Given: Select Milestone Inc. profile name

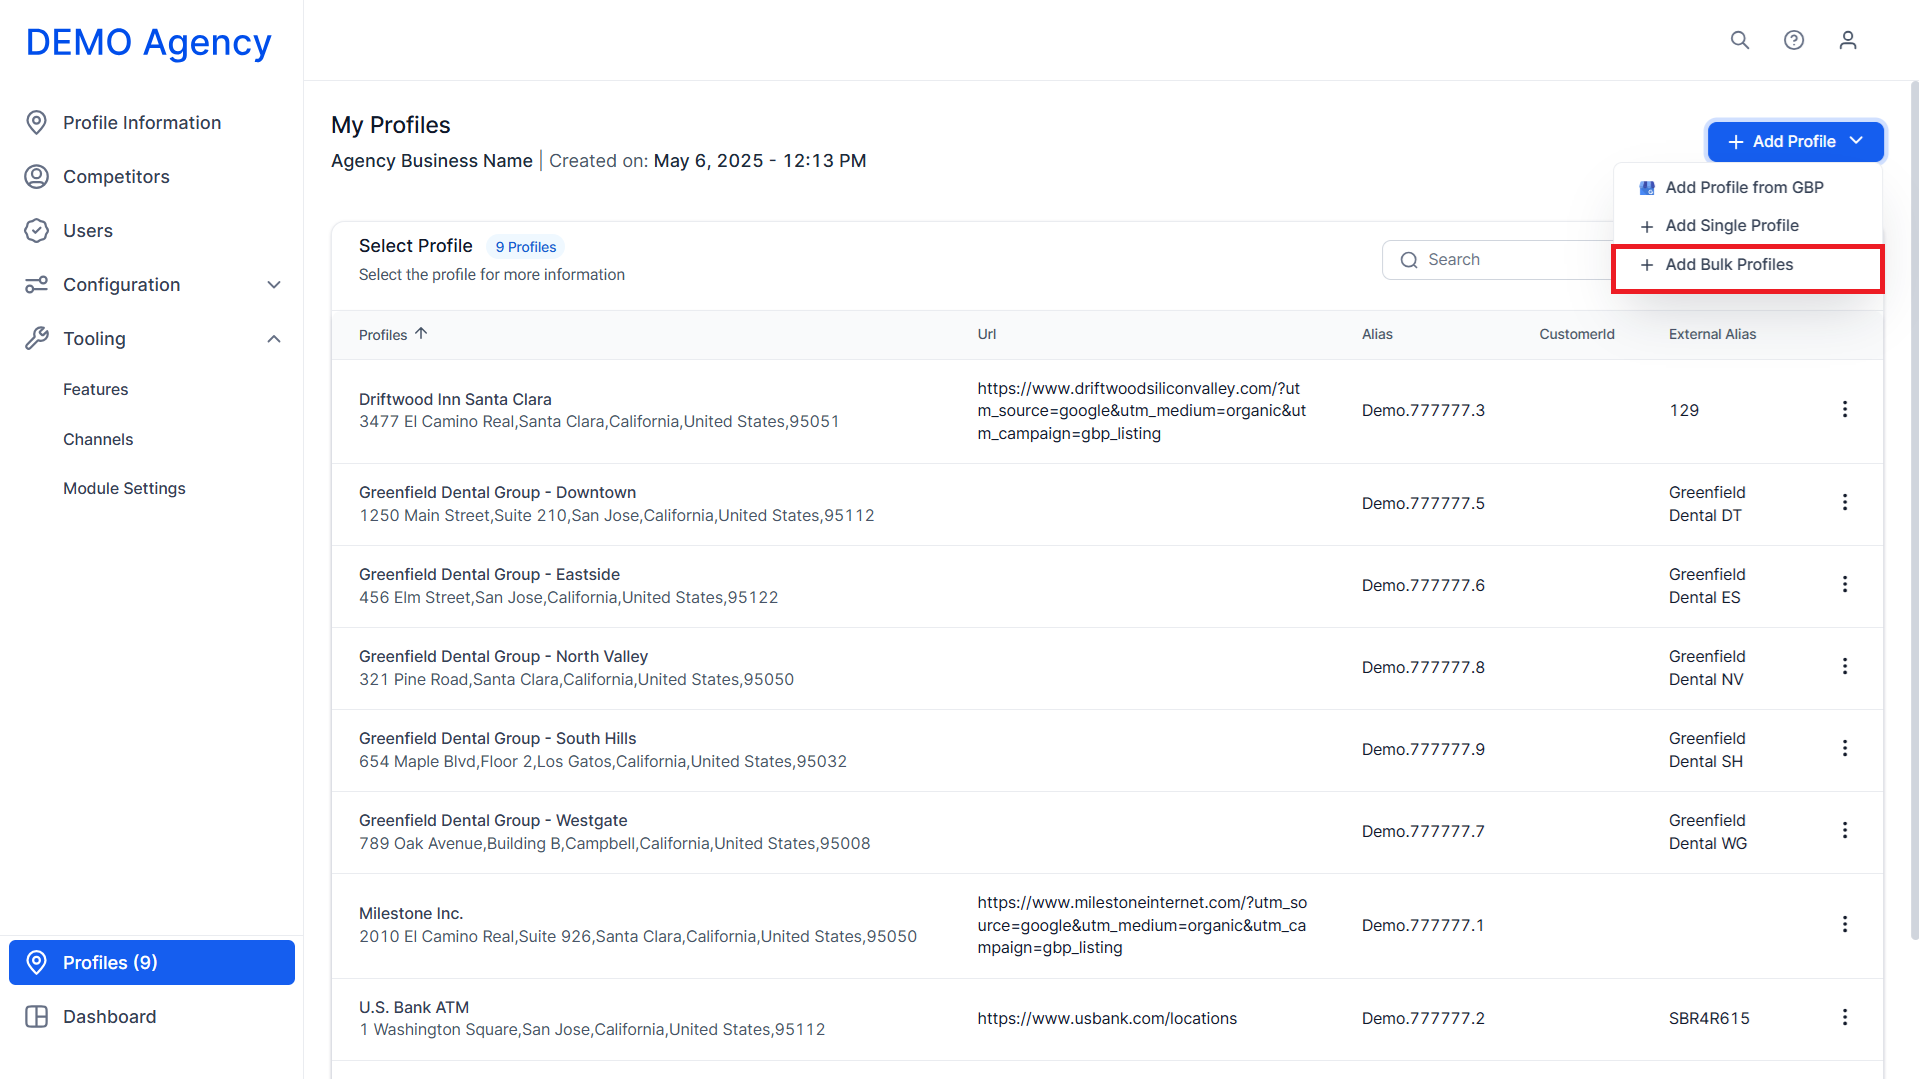Looking at the screenshot, I should (411, 913).
